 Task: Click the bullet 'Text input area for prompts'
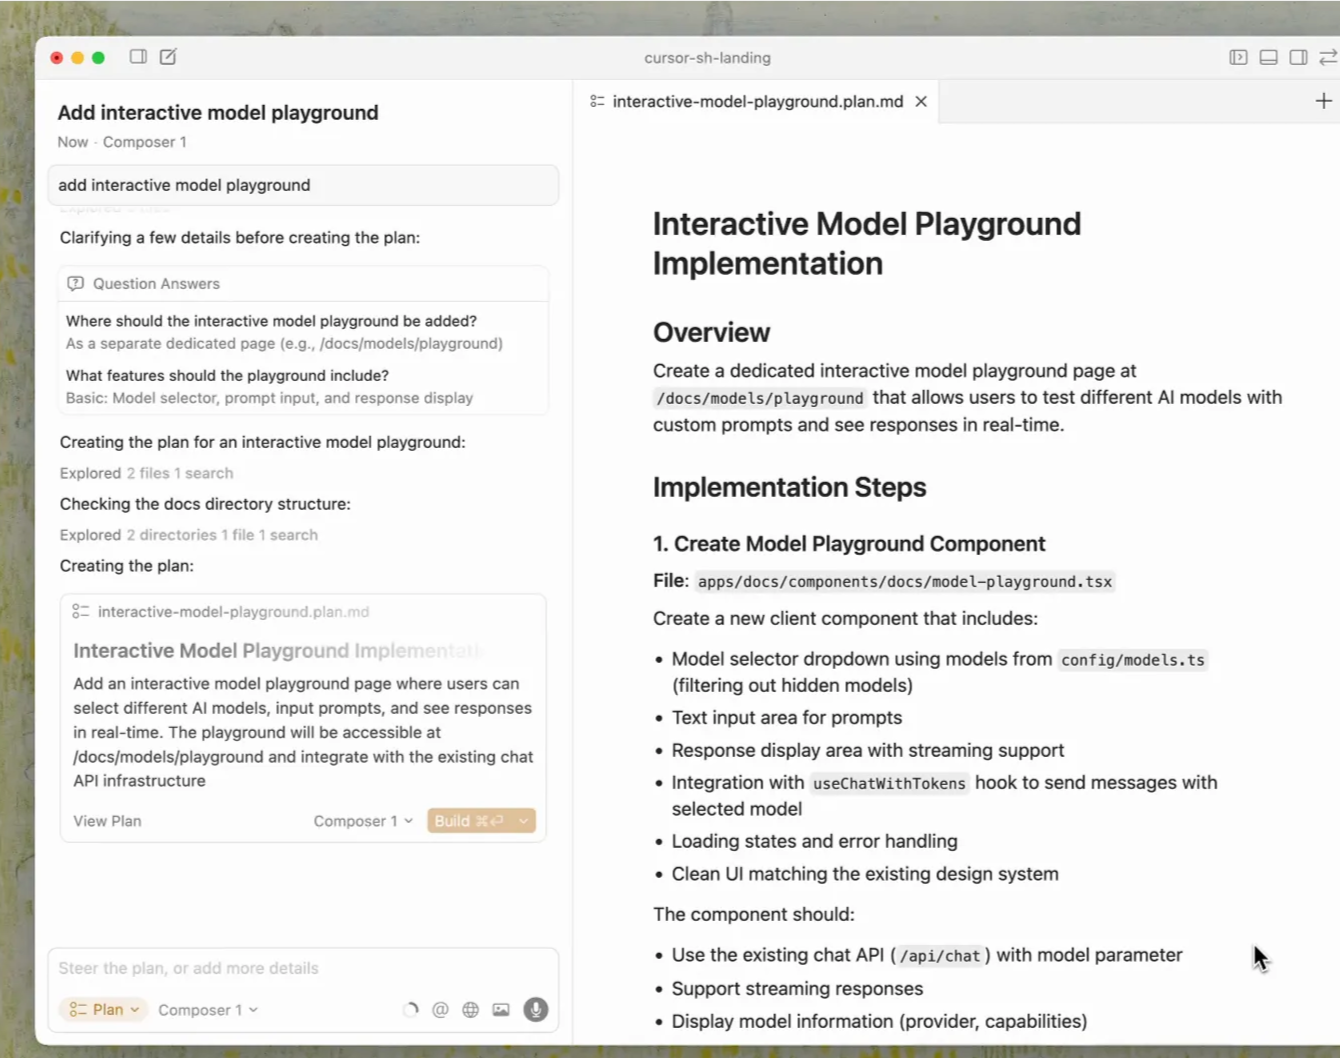pyautogui.click(x=786, y=718)
